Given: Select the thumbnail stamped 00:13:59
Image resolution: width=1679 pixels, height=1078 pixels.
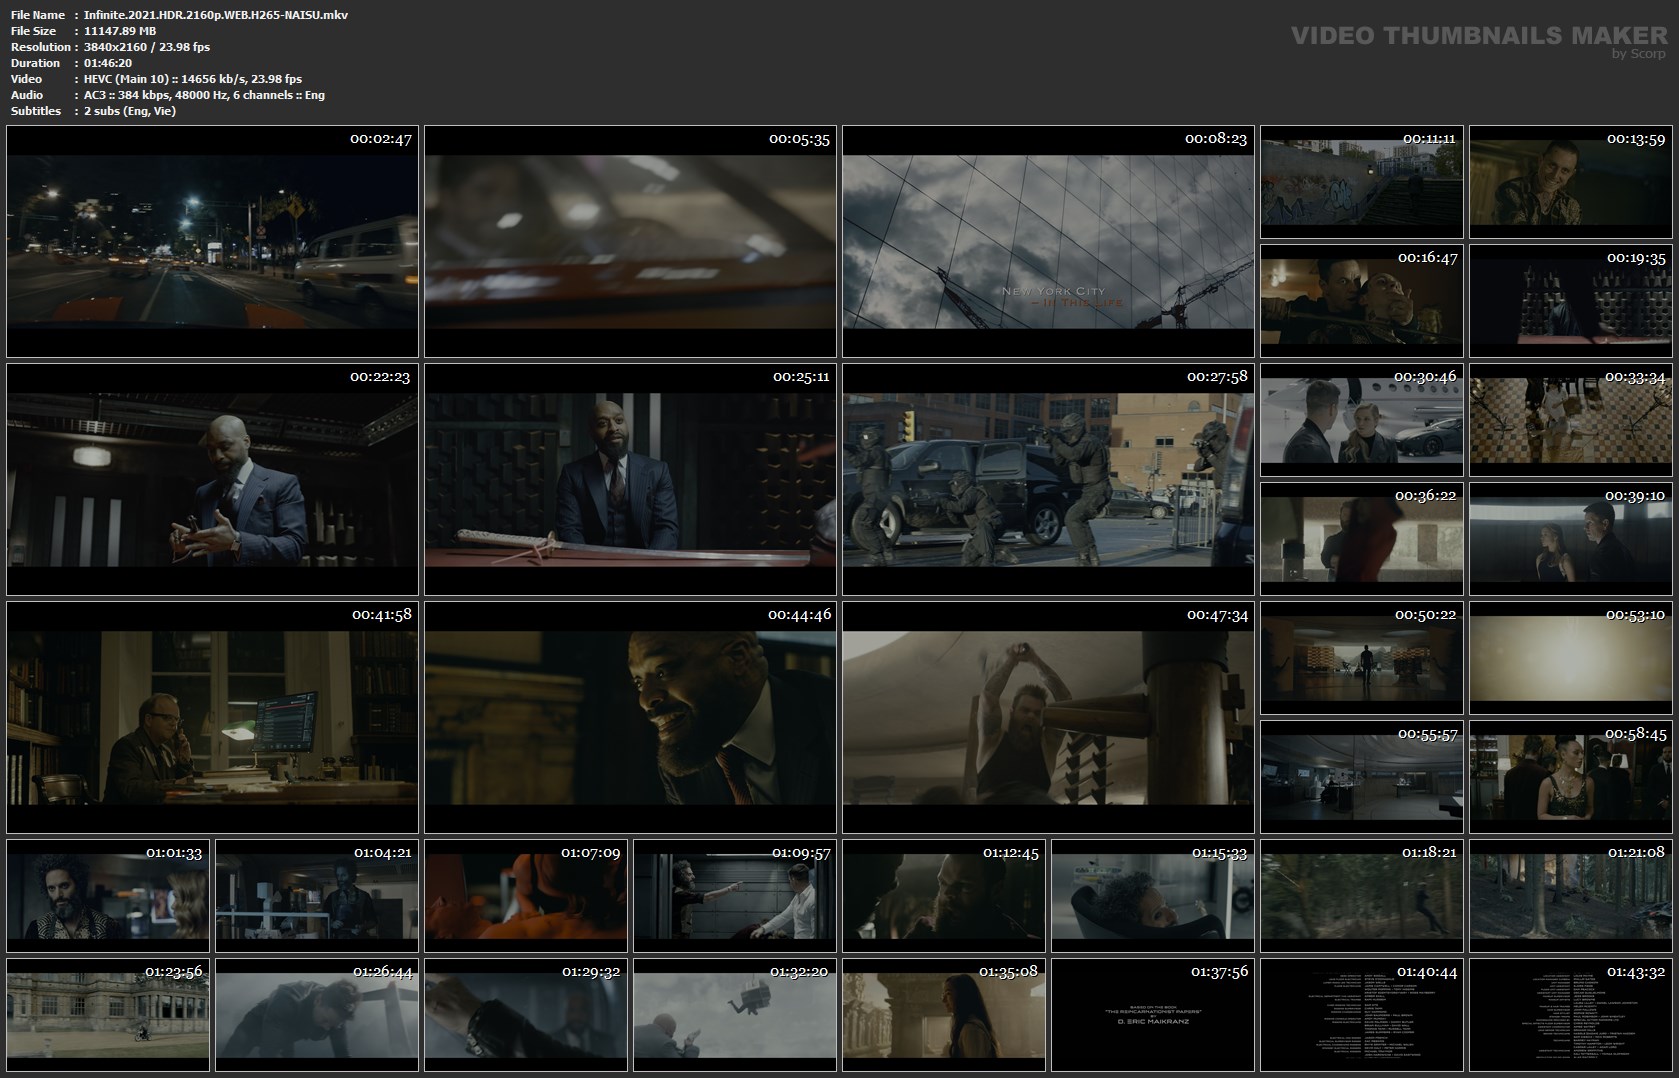Looking at the screenshot, I should (x=1571, y=182).
